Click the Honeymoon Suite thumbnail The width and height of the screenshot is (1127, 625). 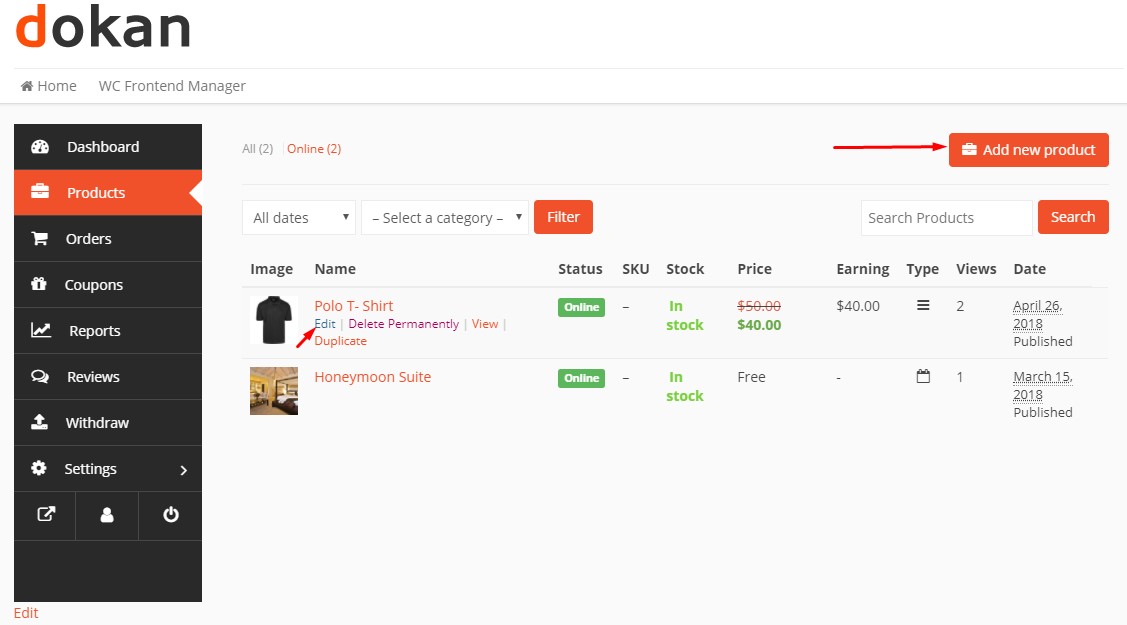coord(274,391)
